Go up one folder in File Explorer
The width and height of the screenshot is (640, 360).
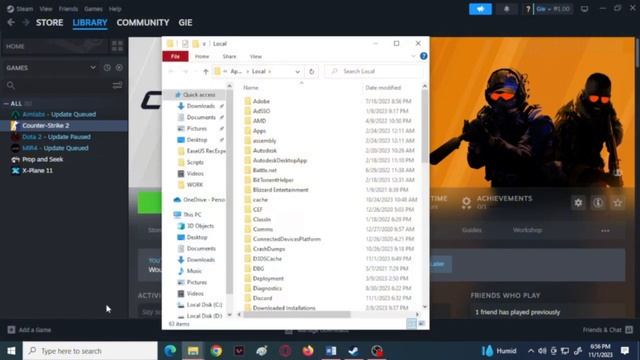[206, 71]
